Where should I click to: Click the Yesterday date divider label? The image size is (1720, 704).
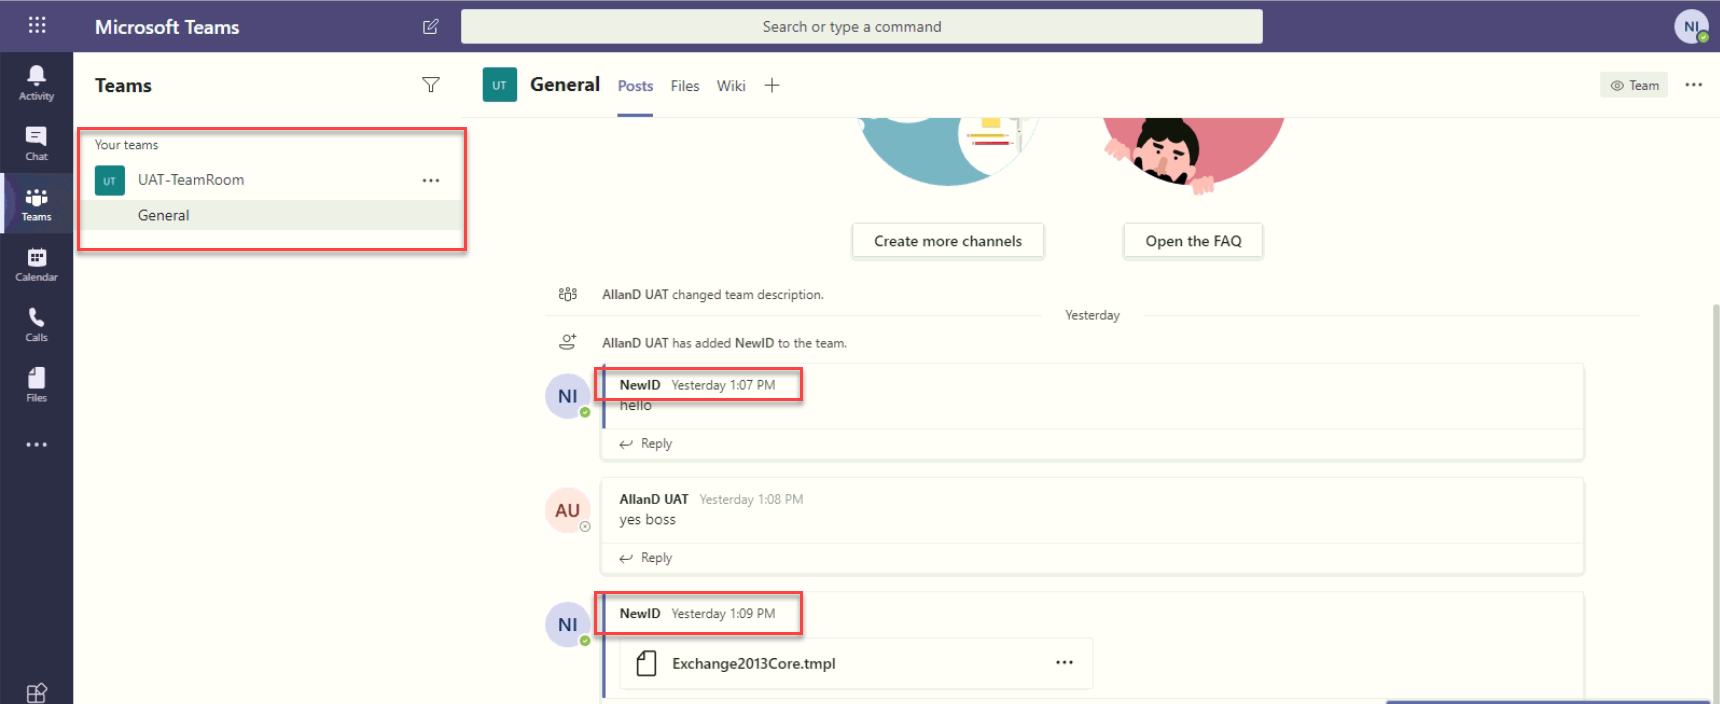[1092, 315]
